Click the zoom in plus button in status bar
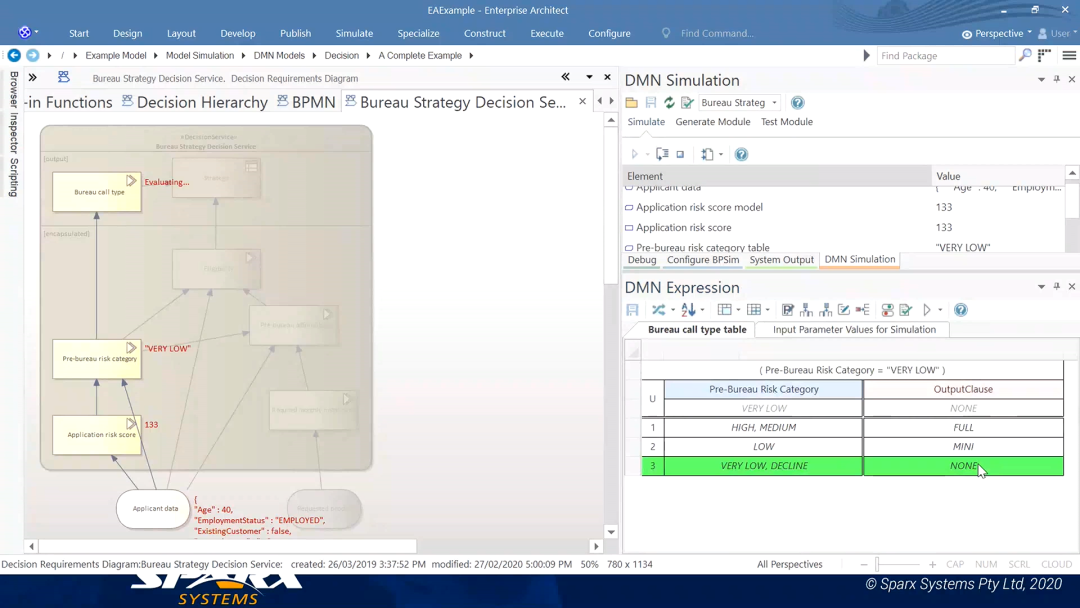 click(932, 564)
